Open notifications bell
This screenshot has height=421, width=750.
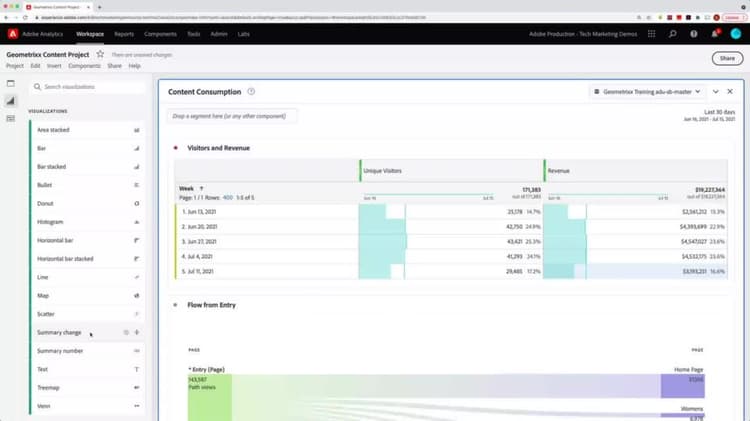coord(715,34)
